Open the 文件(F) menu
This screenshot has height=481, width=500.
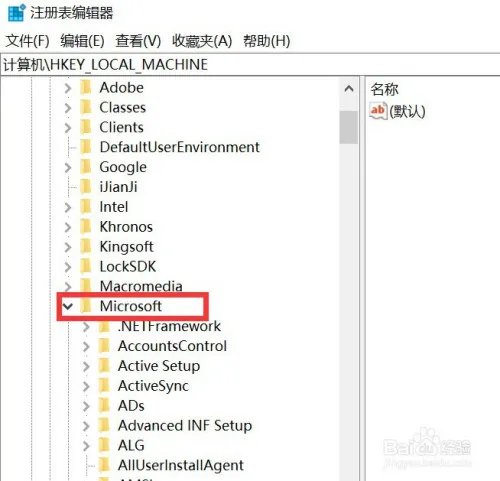(27, 41)
